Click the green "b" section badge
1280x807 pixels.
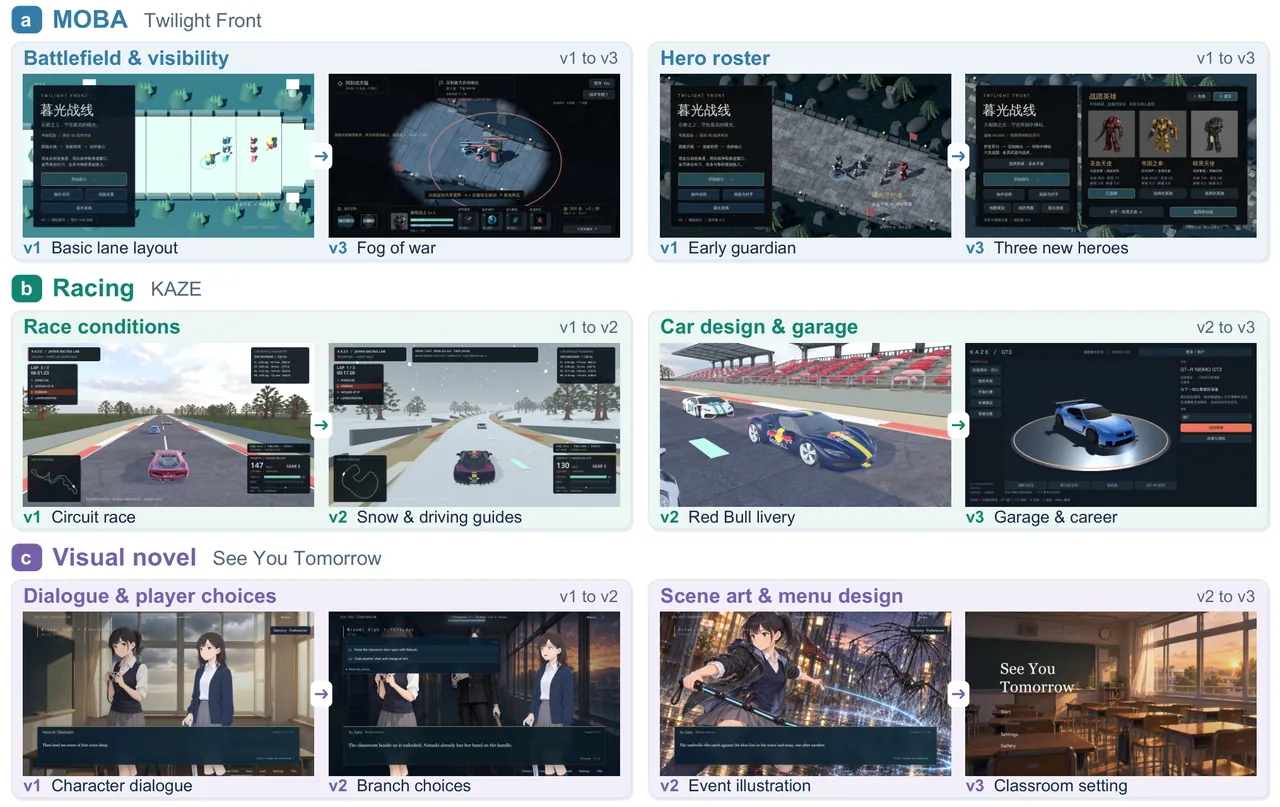[x=26, y=289]
